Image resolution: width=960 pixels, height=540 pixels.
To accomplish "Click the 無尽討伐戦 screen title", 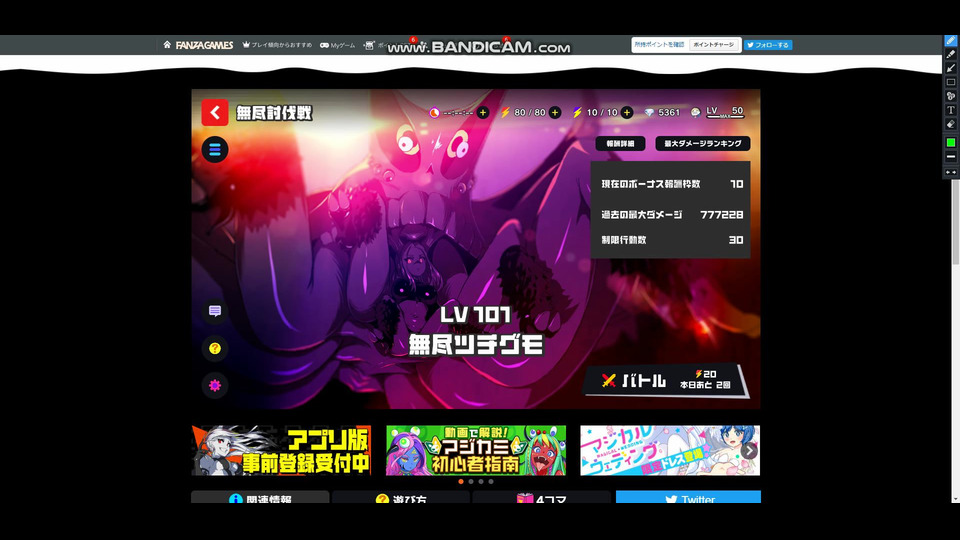I will (274, 113).
